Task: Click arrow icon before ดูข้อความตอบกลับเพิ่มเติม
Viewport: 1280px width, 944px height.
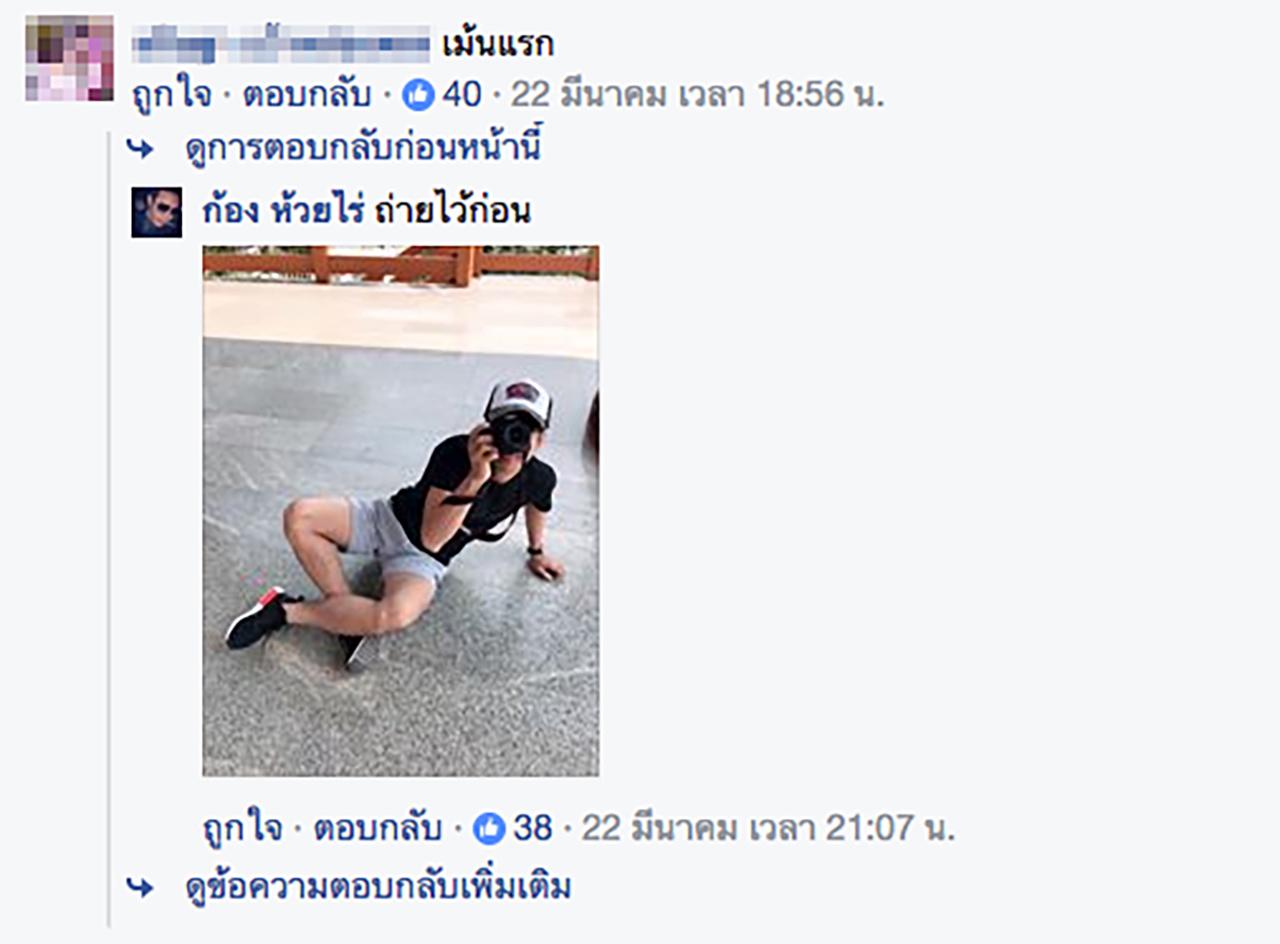Action: pyautogui.click(x=141, y=887)
